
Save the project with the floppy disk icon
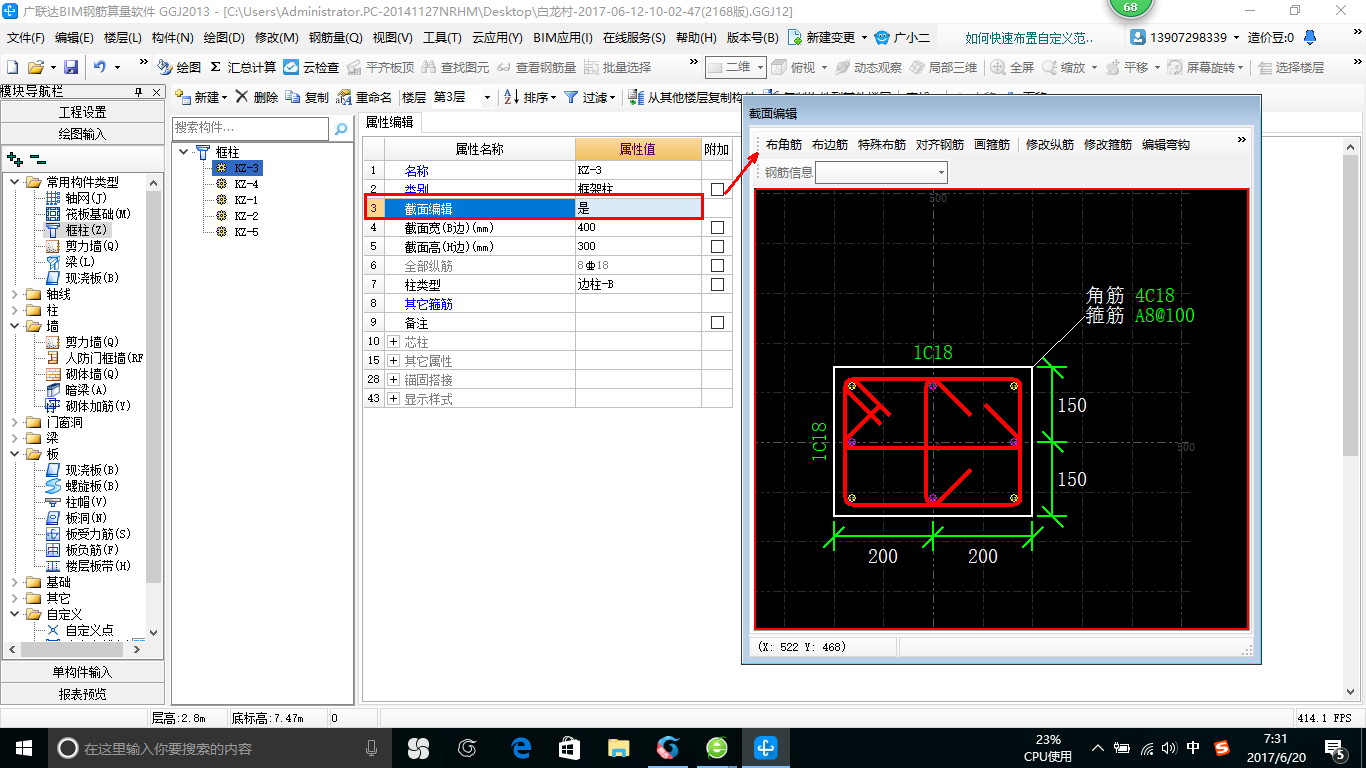click(x=71, y=67)
